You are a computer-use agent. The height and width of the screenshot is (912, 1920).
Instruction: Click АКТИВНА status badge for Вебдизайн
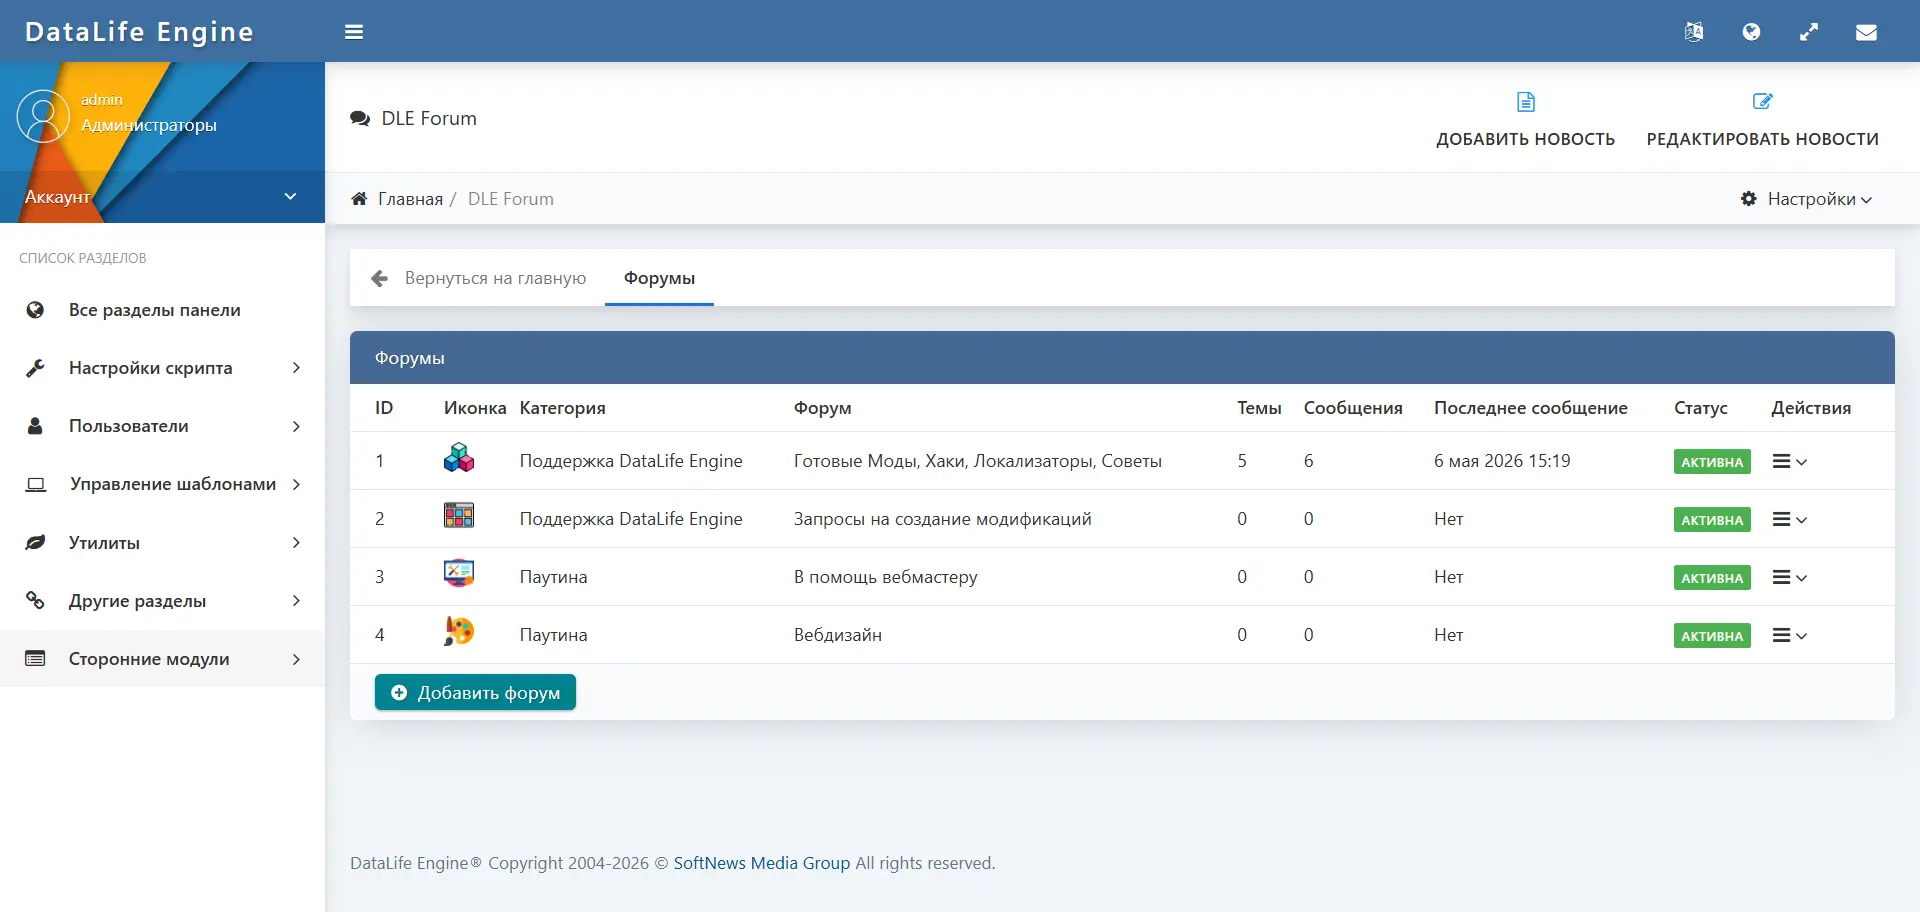pos(1712,636)
